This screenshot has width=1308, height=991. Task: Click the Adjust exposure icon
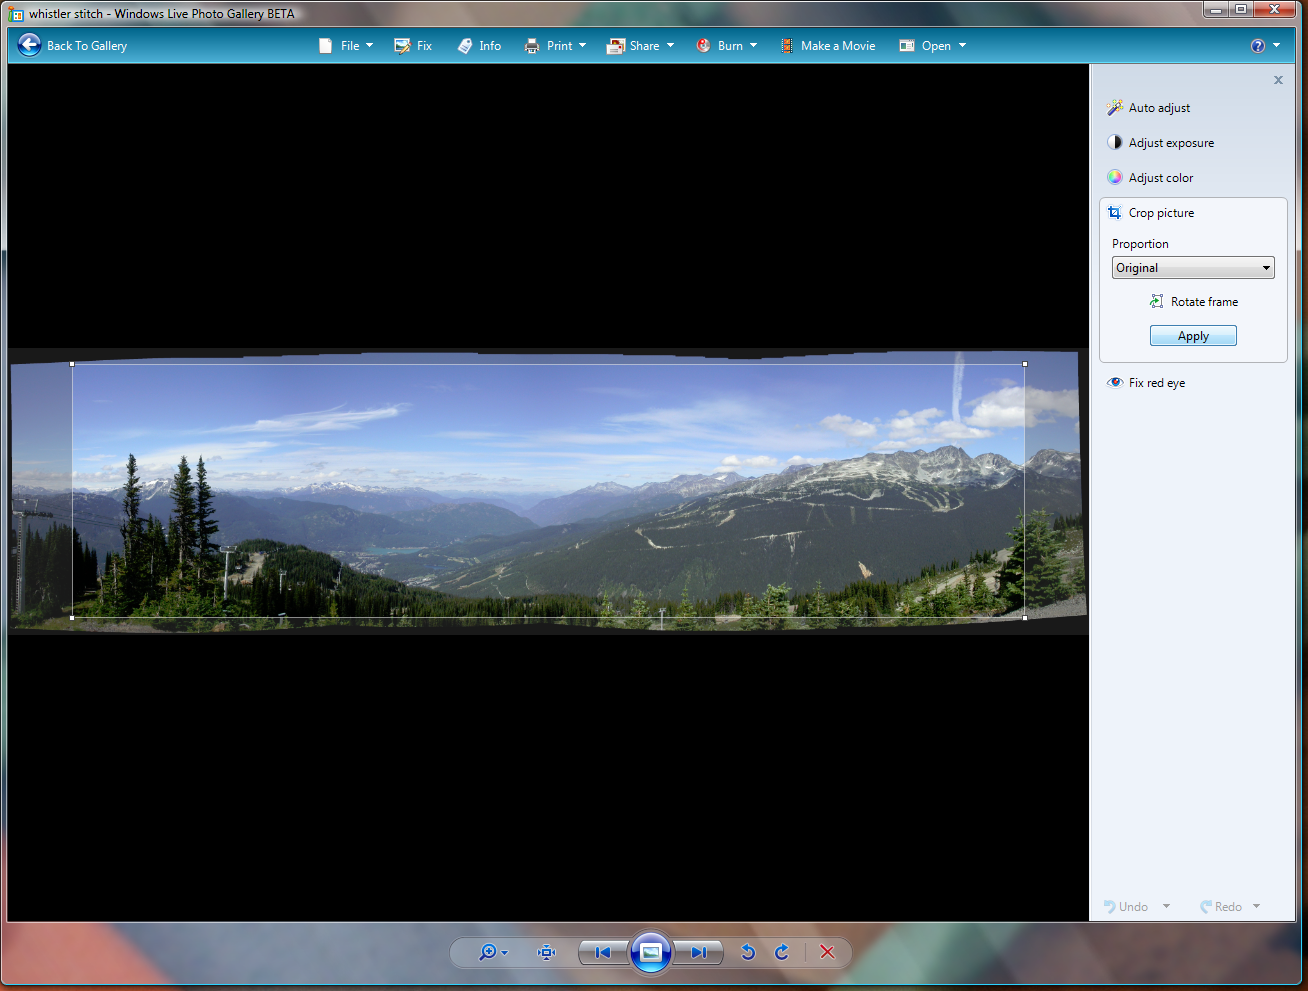1115,143
